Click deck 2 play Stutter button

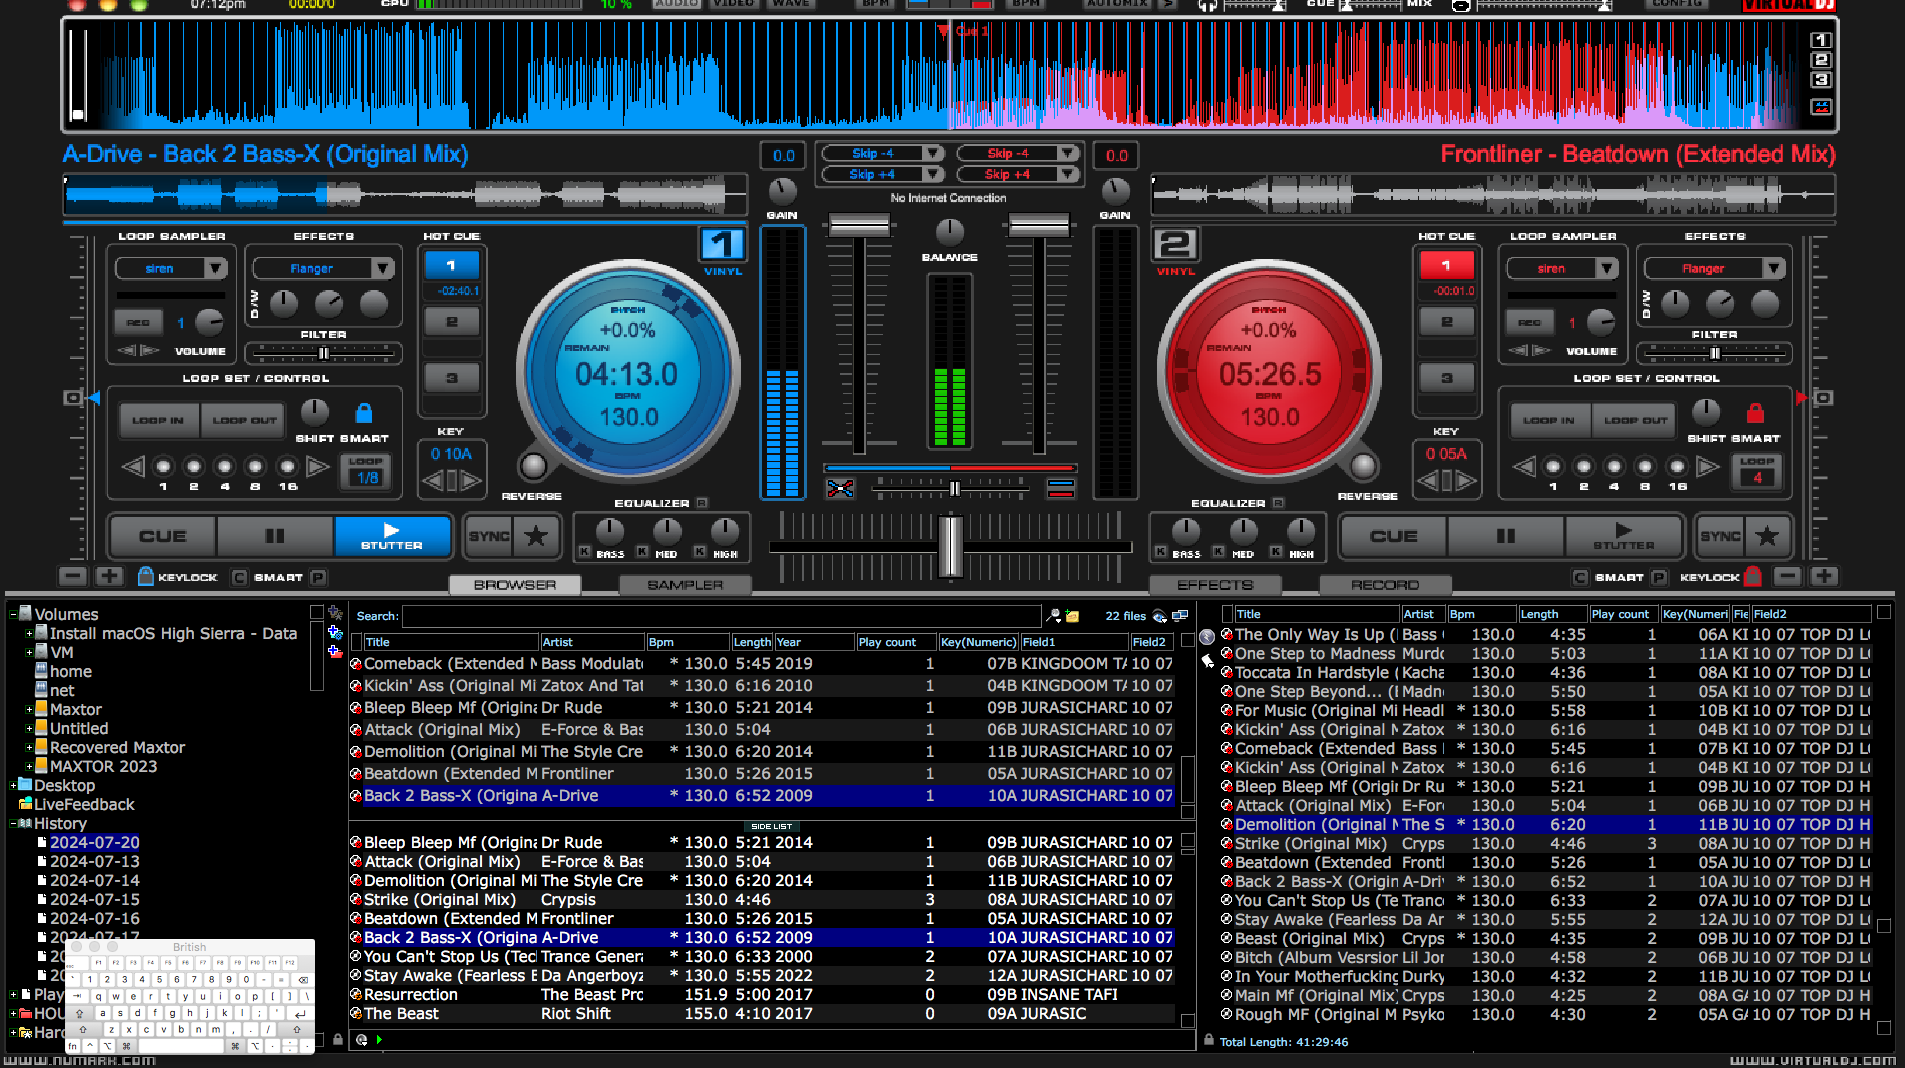pos(1623,536)
